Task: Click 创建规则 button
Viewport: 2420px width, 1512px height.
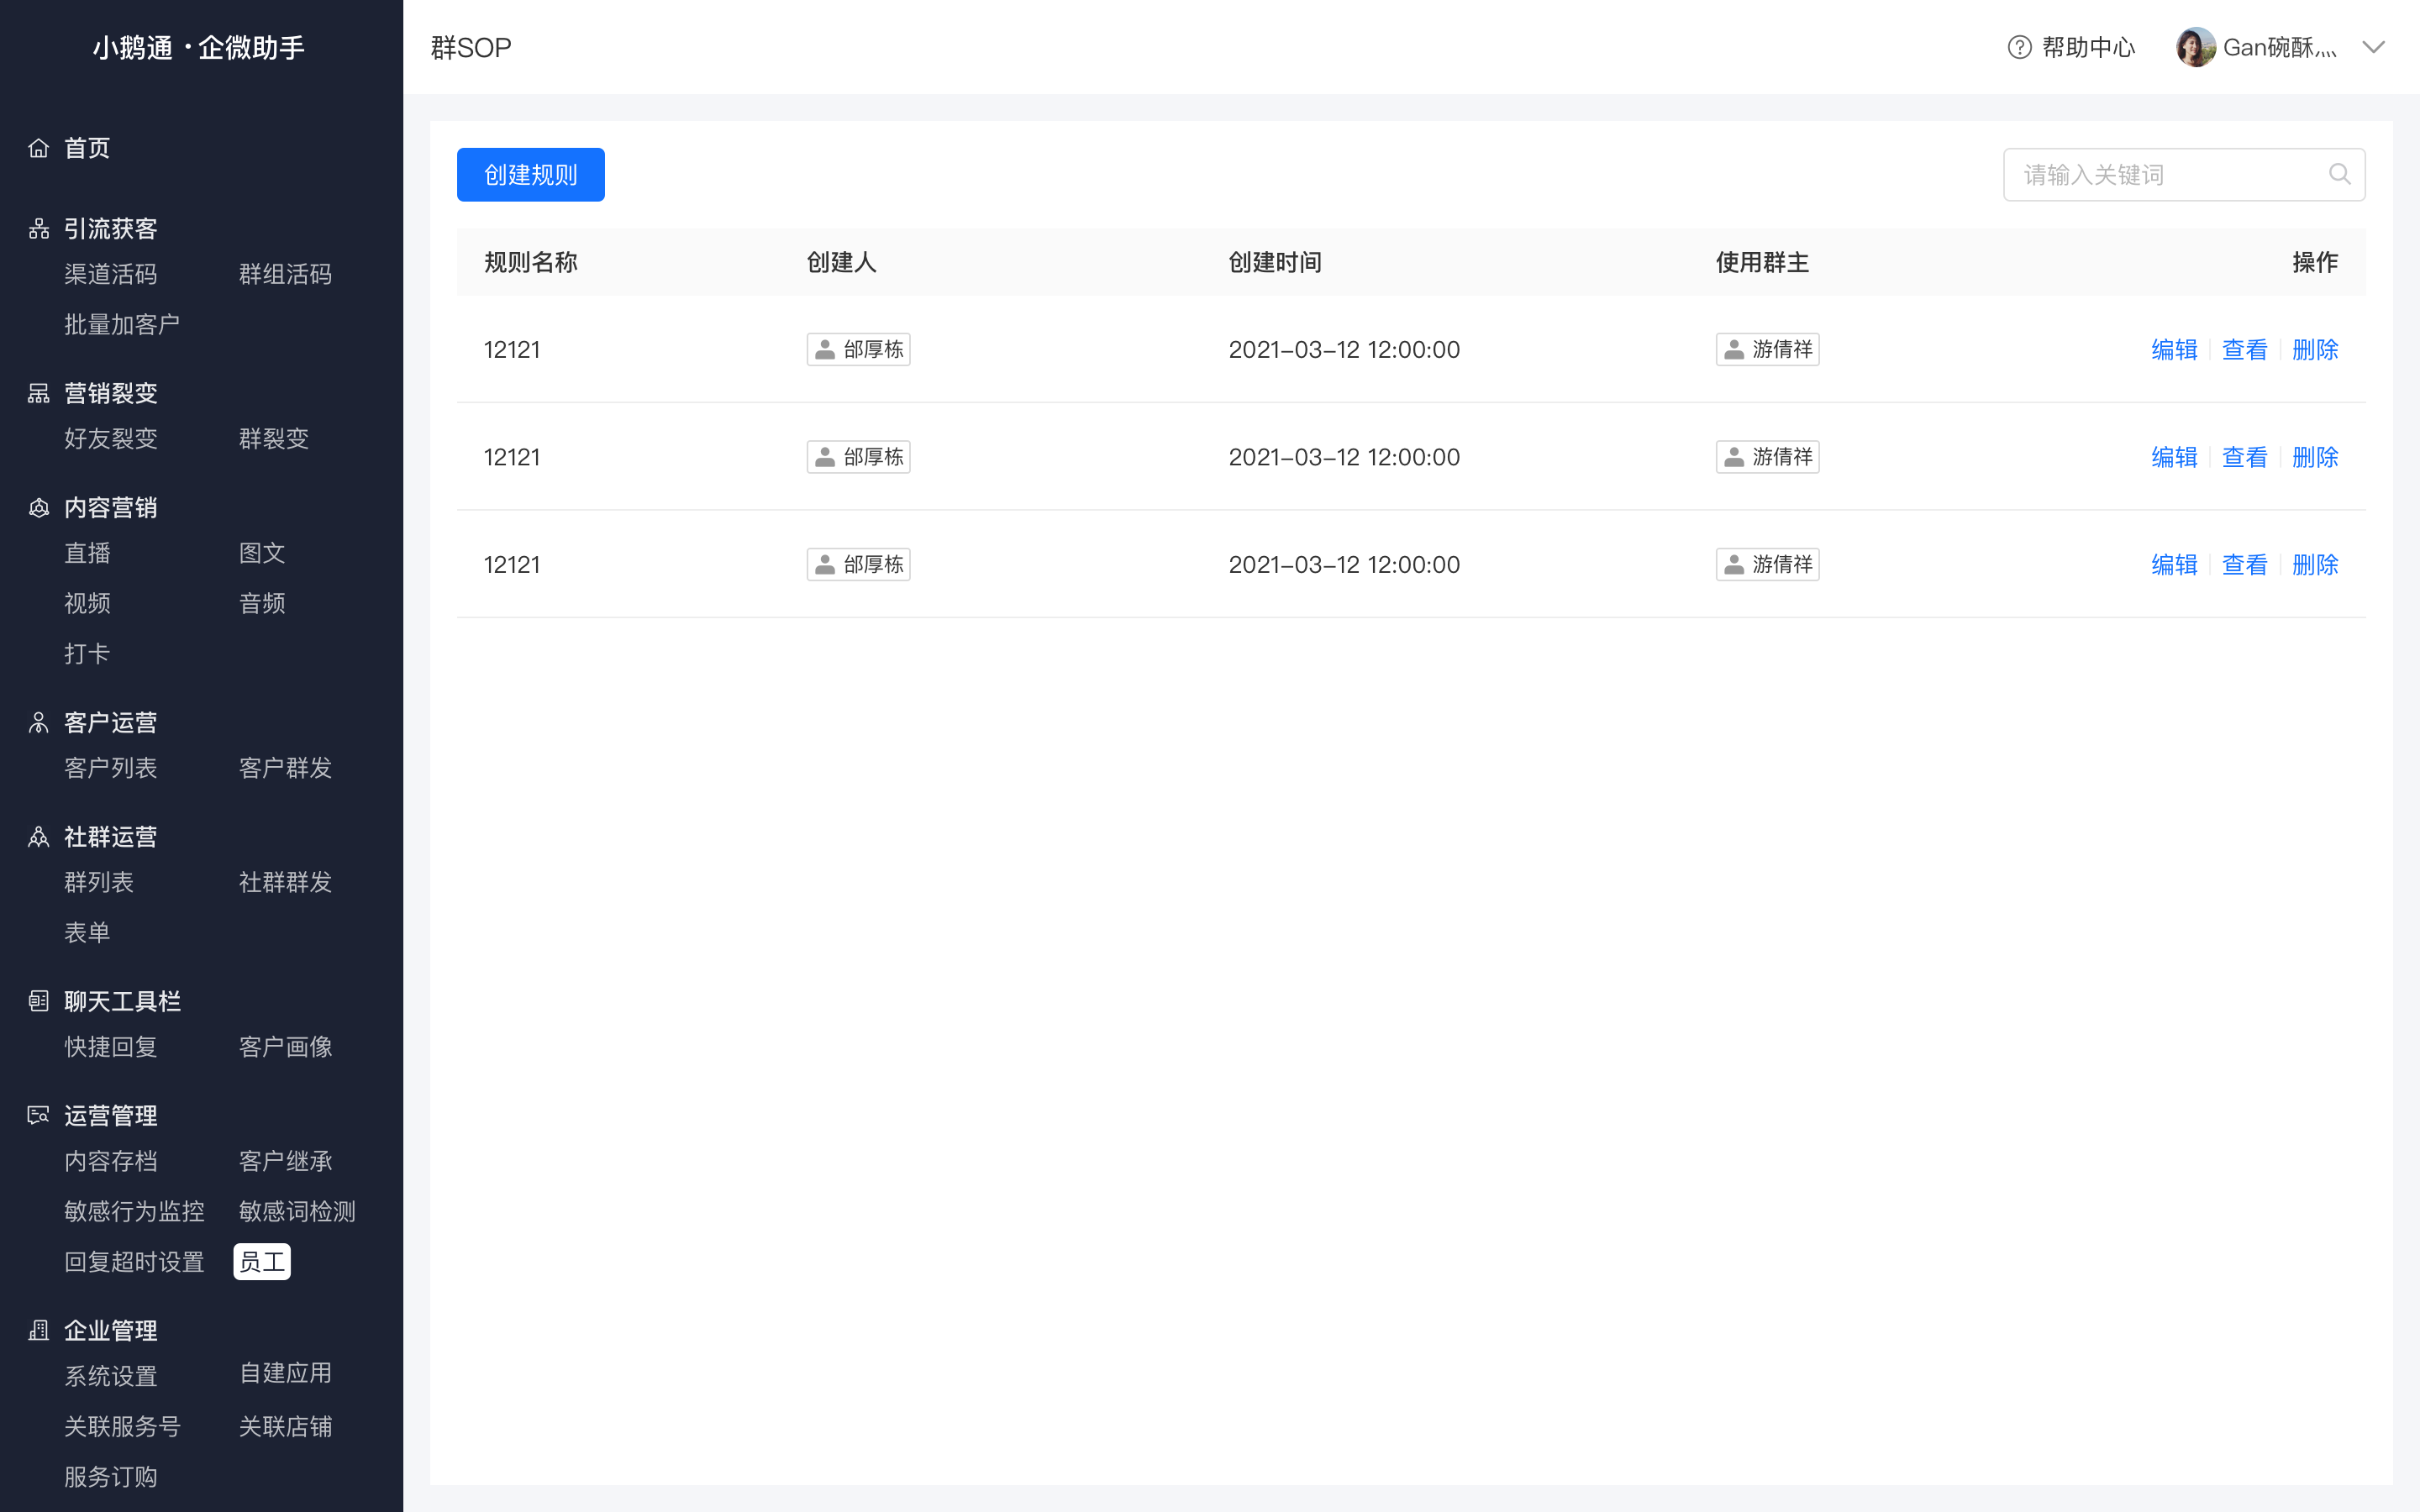Action: [x=531, y=175]
